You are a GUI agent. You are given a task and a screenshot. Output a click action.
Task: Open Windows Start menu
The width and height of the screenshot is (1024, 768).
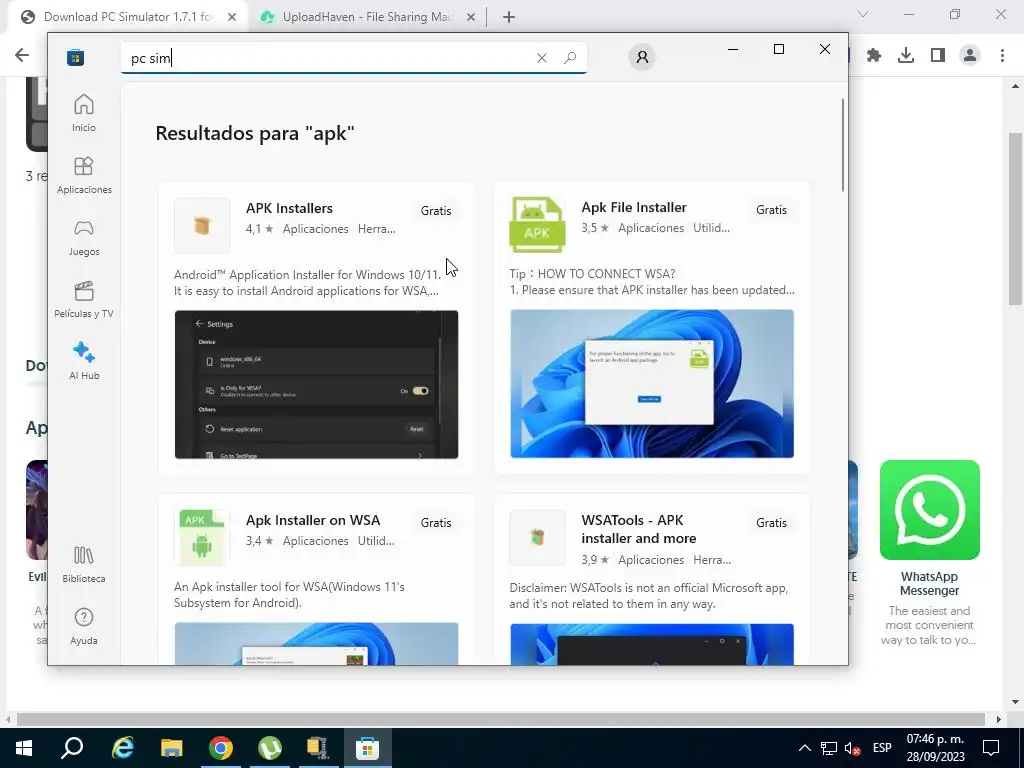(x=24, y=748)
